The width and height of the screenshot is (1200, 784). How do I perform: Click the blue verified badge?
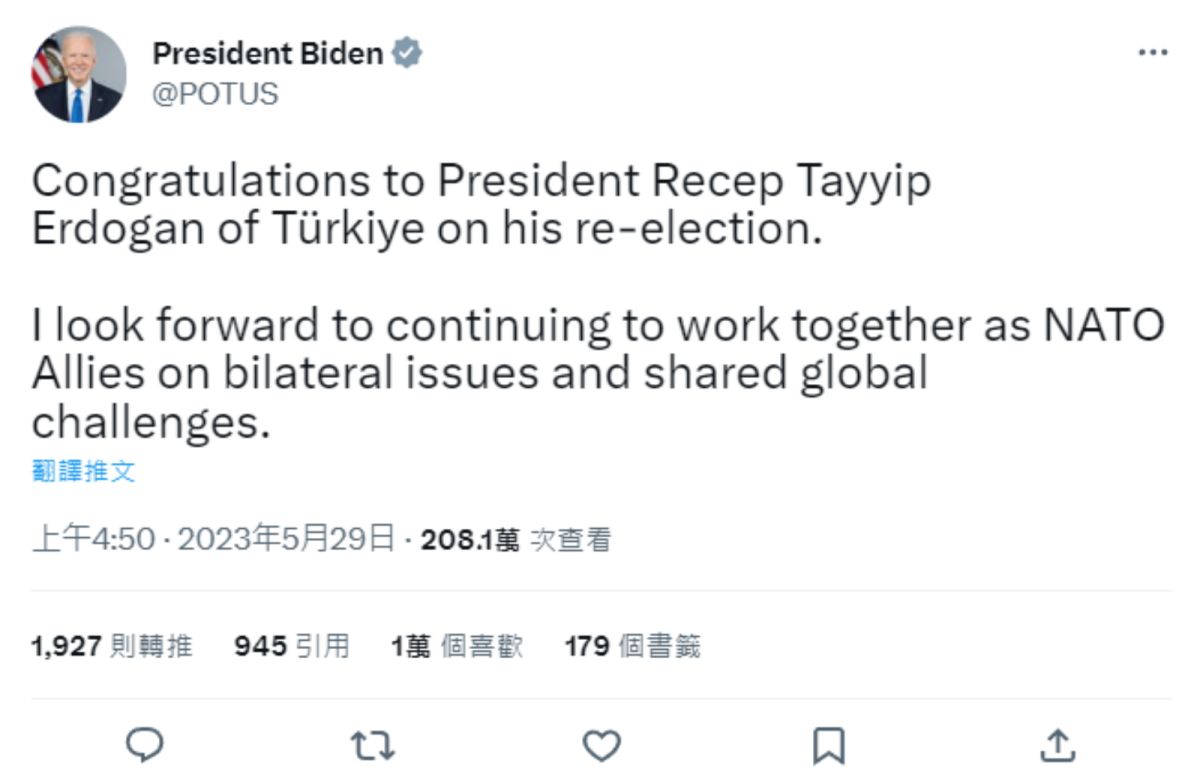point(406,54)
